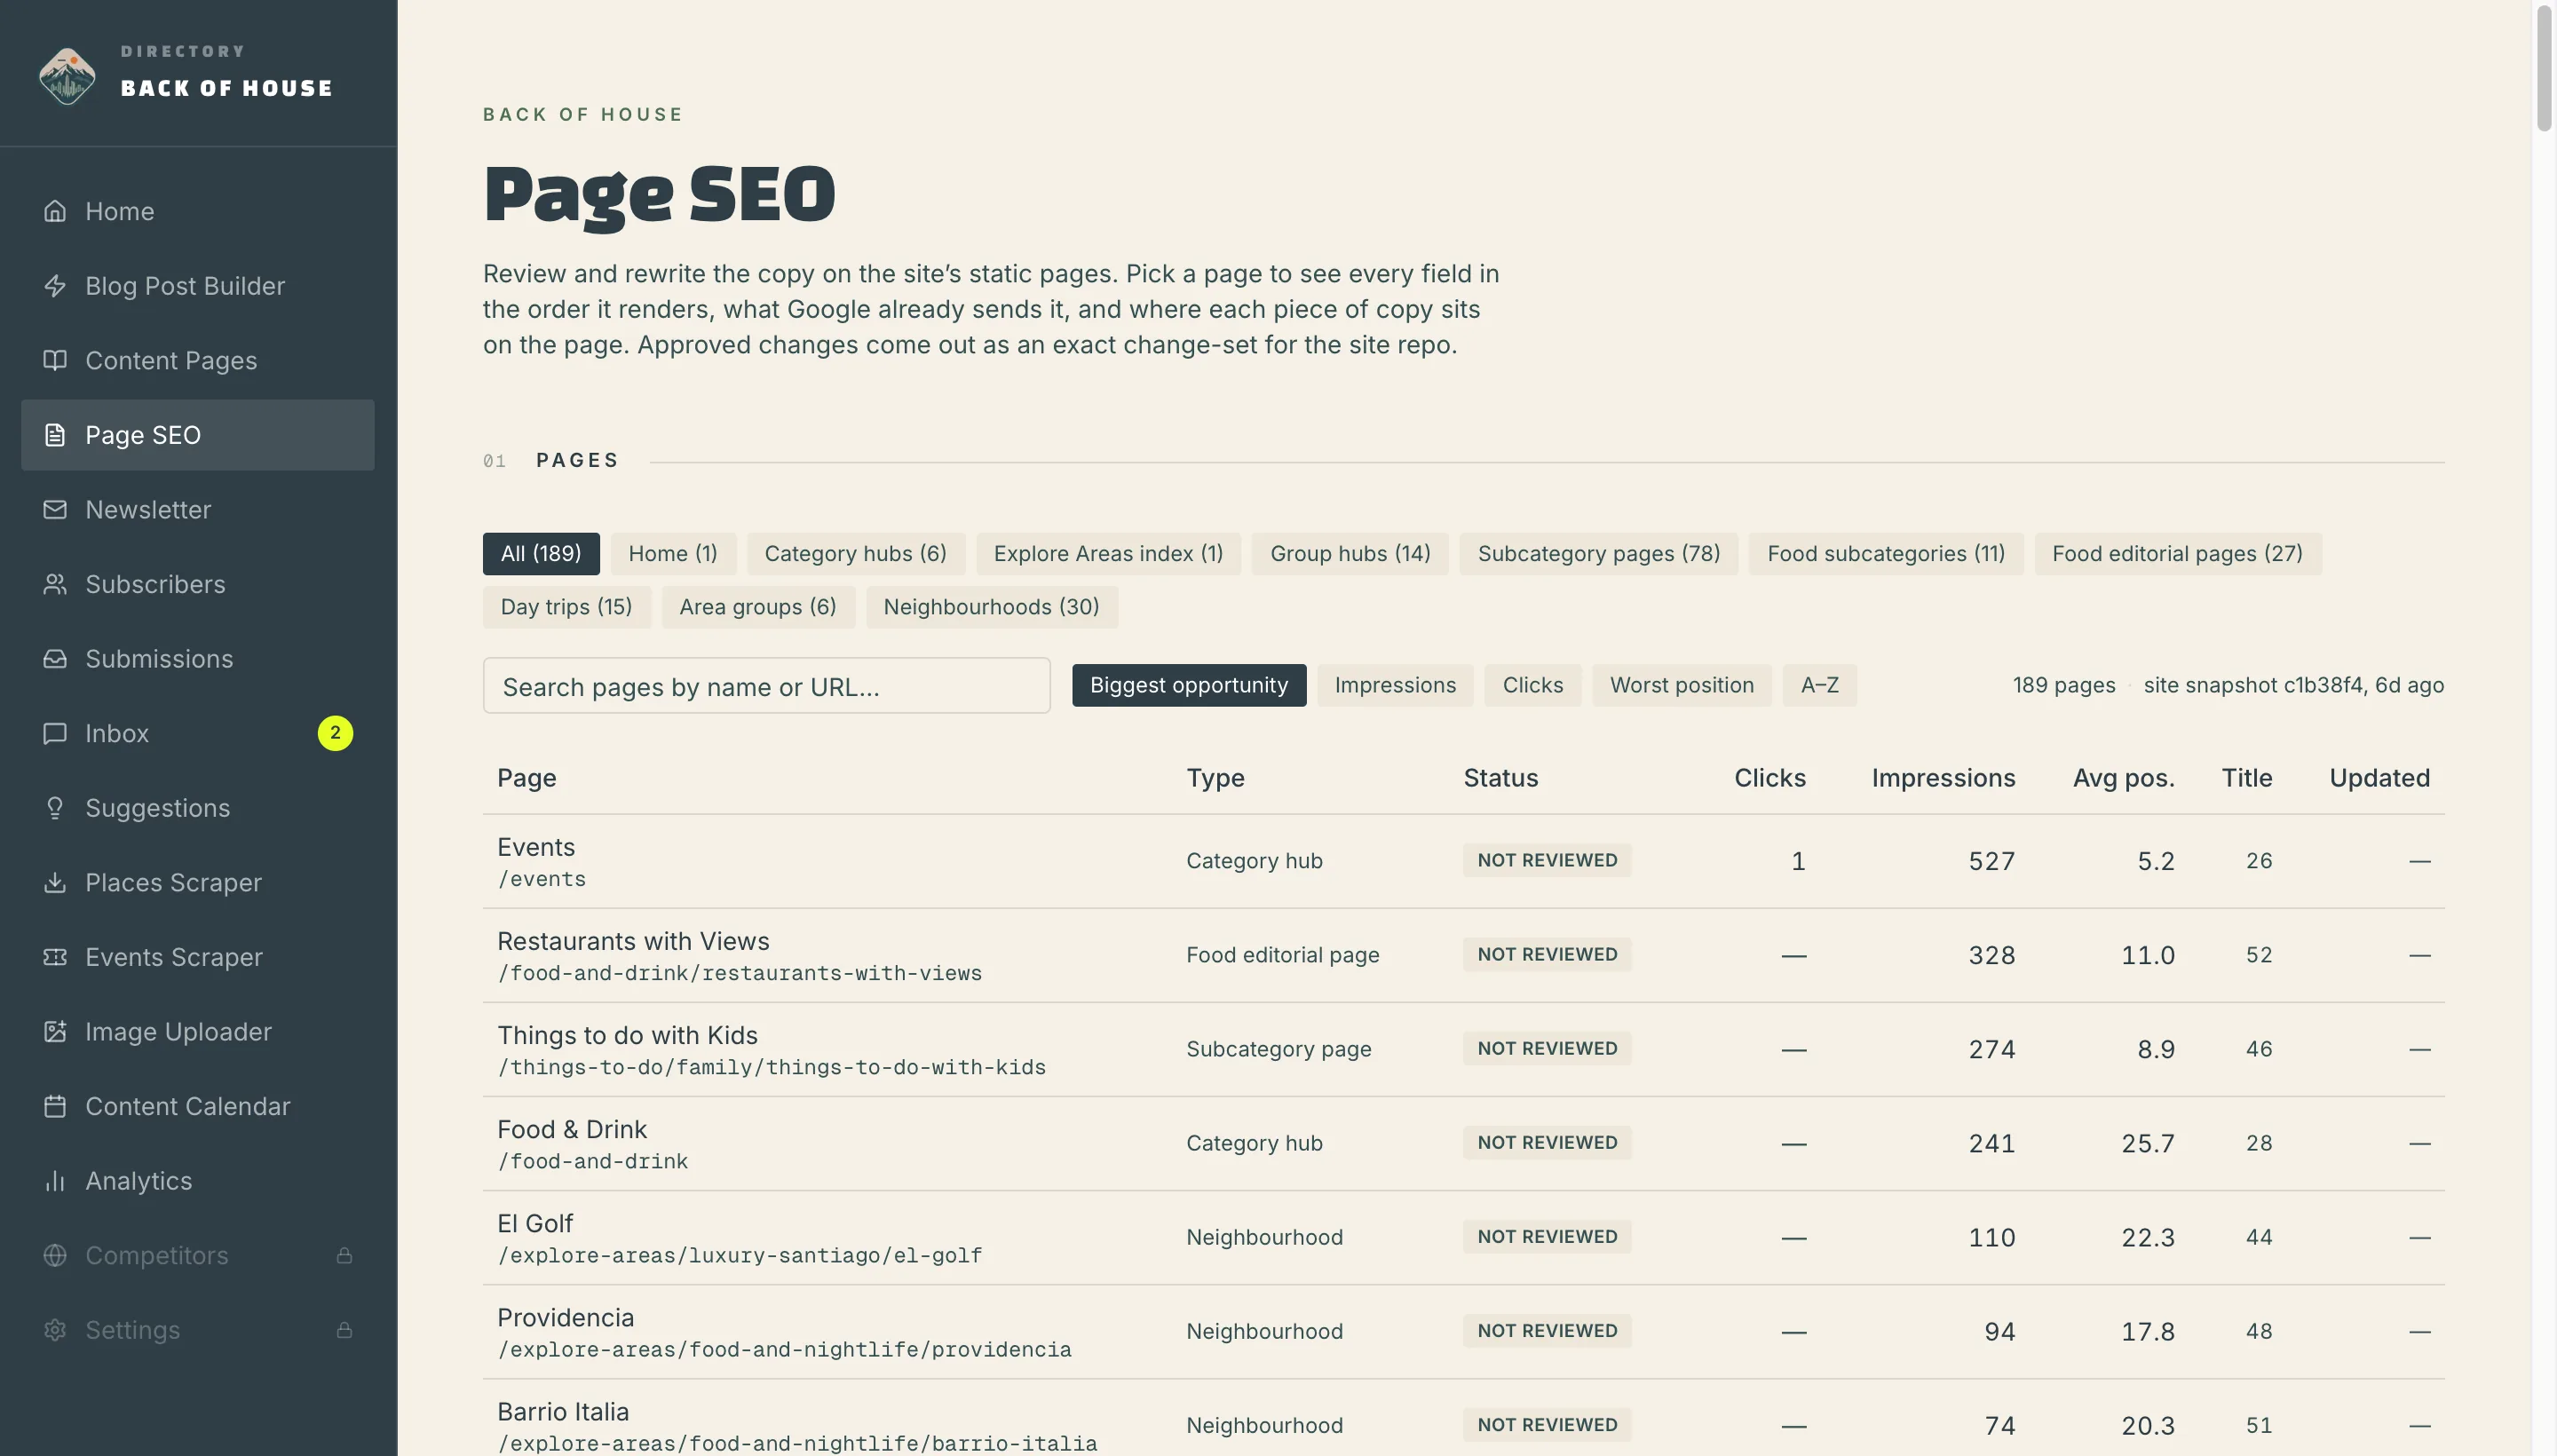Filter by Day trips (15)

pyautogui.click(x=566, y=607)
